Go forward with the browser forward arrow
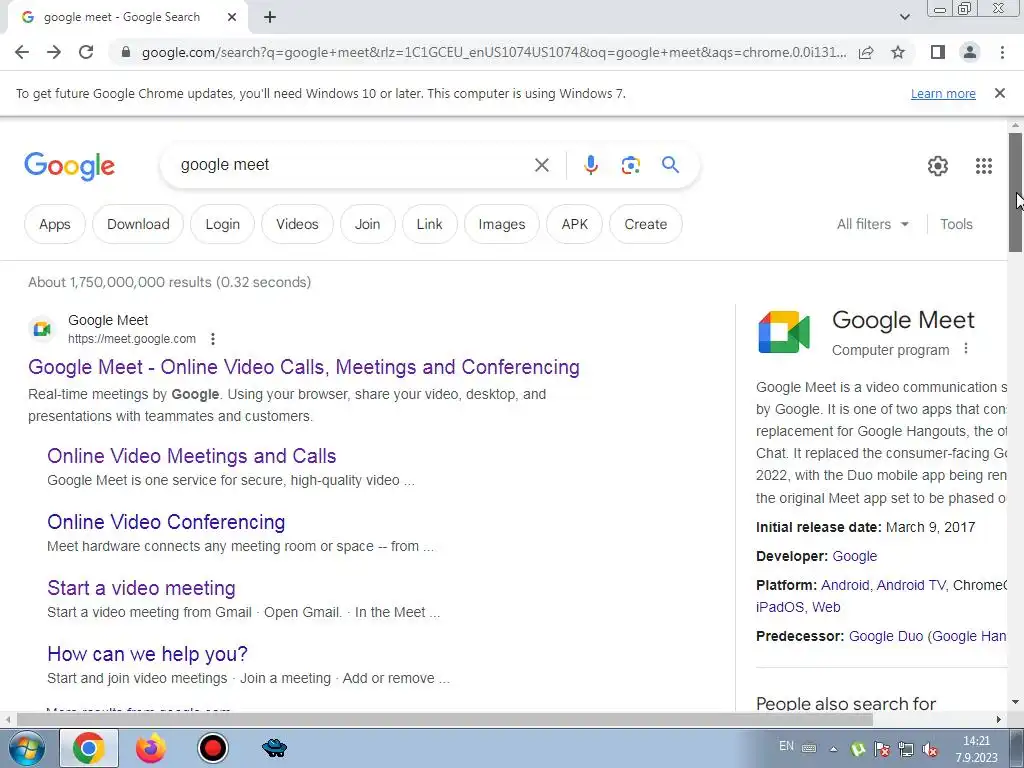 54,52
